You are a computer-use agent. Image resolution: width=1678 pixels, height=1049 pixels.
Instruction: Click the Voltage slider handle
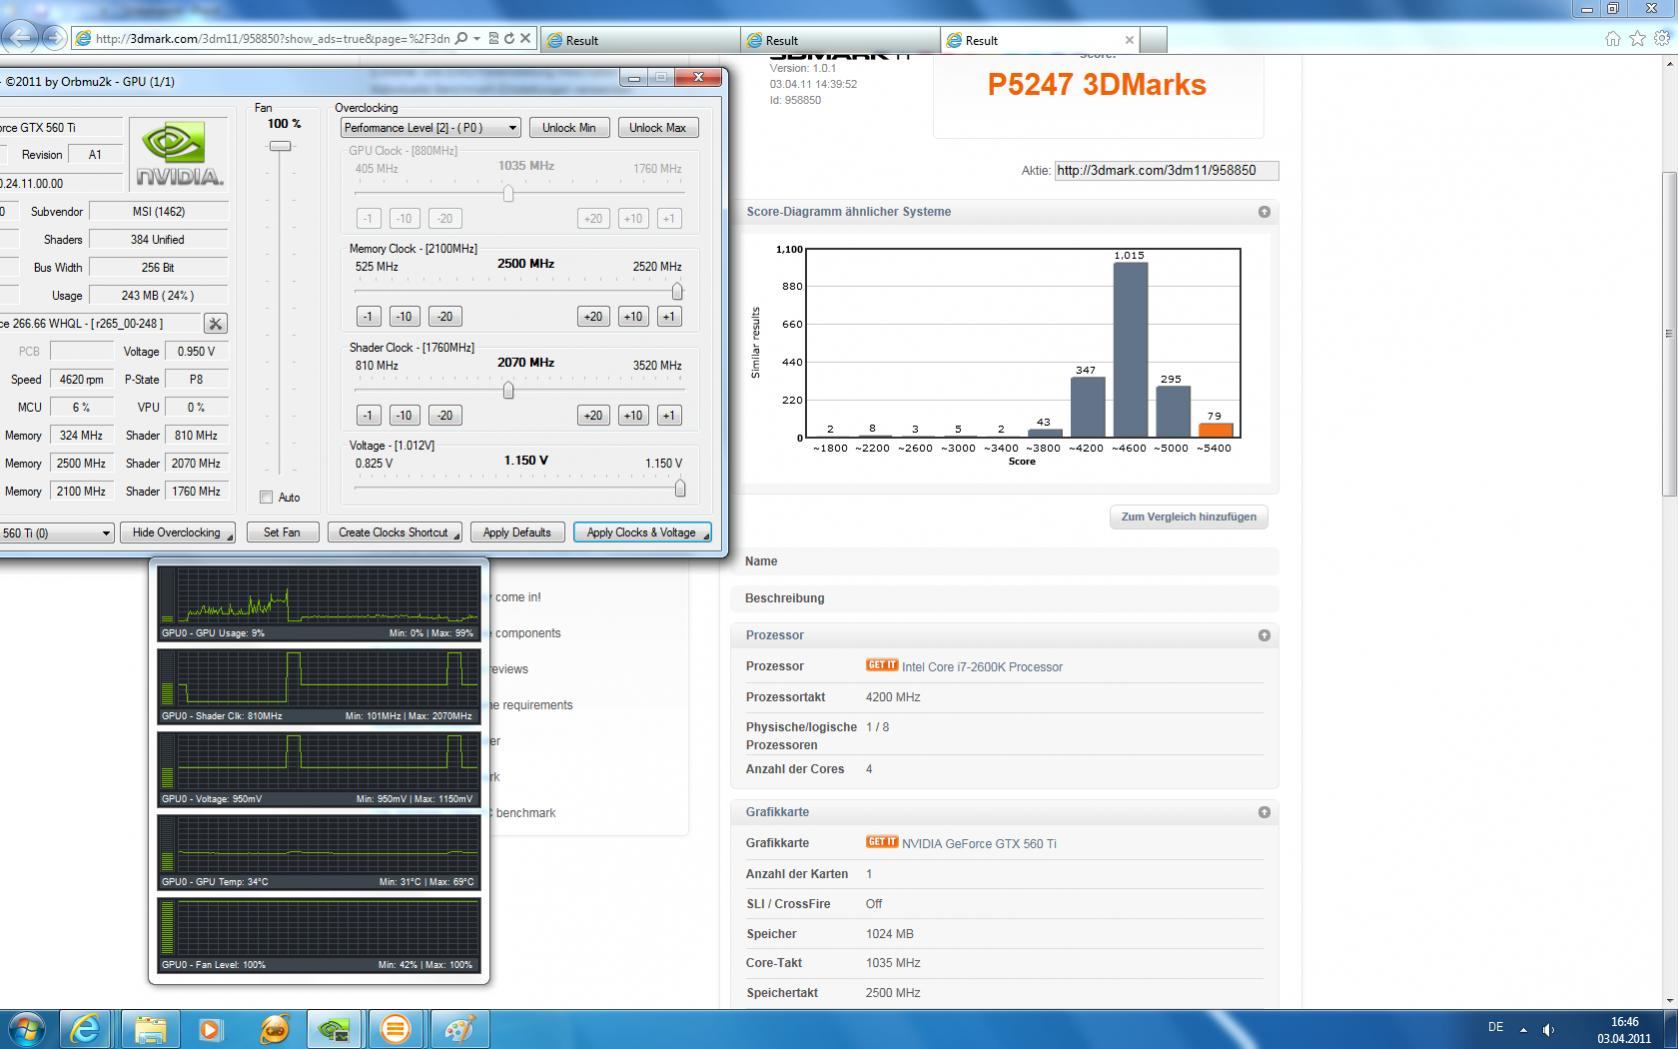click(680, 488)
